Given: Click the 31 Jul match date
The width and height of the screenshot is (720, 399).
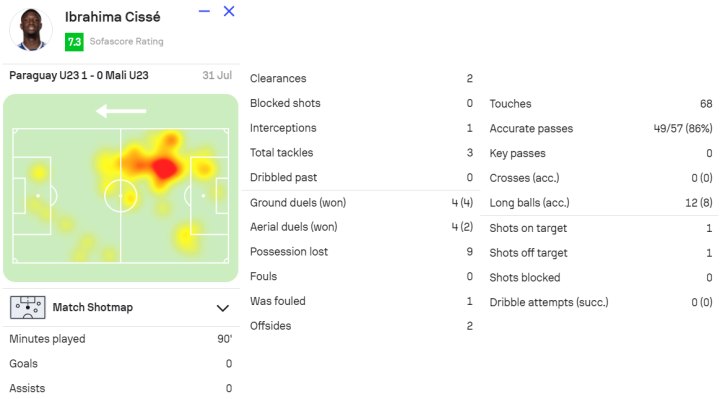Looking at the screenshot, I should coord(217,75).
